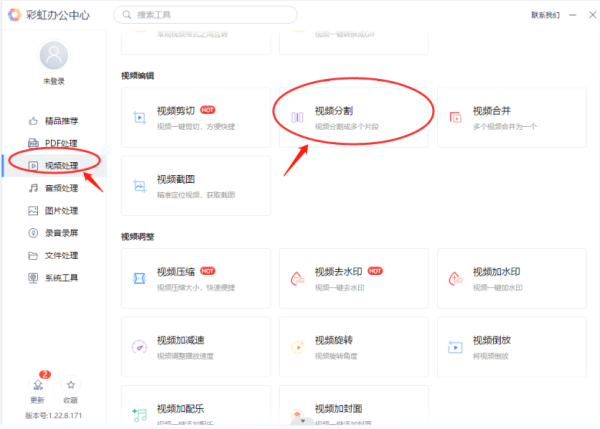The image size is (600, 429).
Task: Click the picture icon beside 图片处理
Action: 33,210
